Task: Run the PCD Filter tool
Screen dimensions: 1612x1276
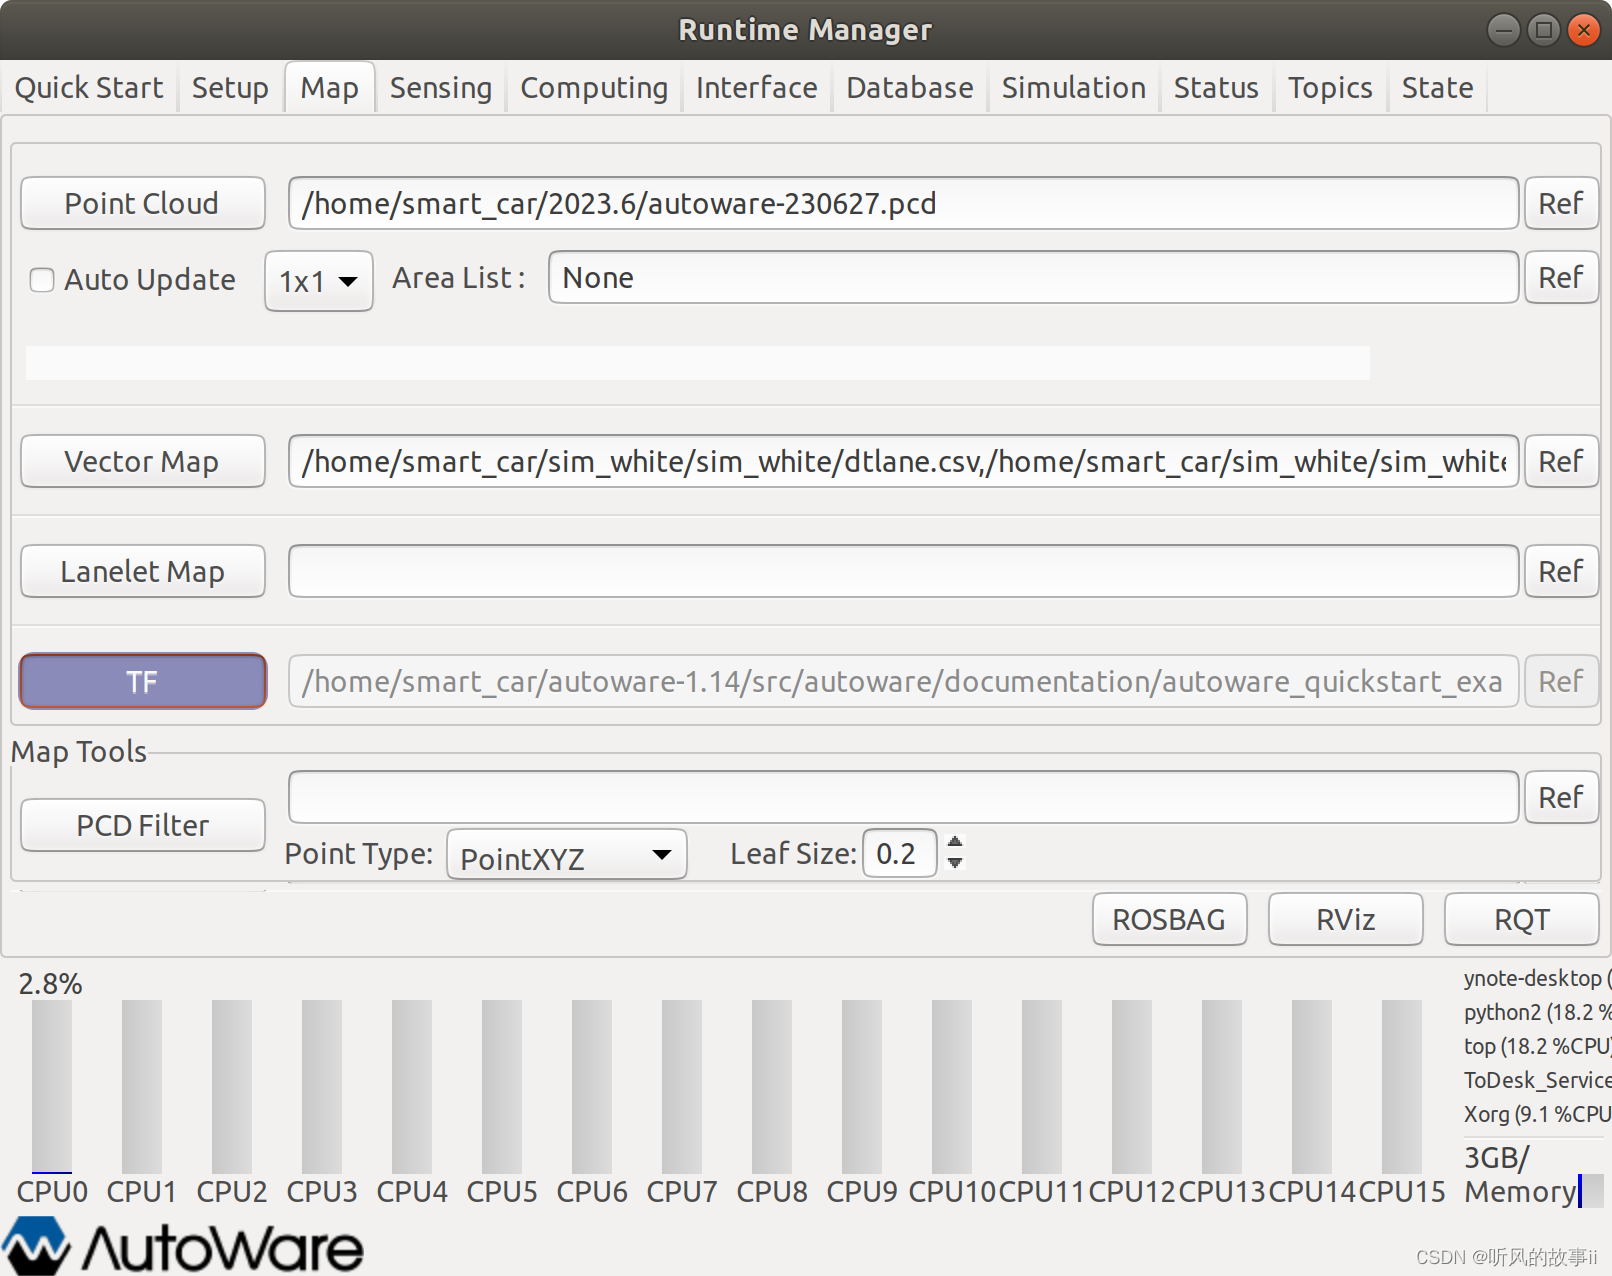Action: (142, 825)
